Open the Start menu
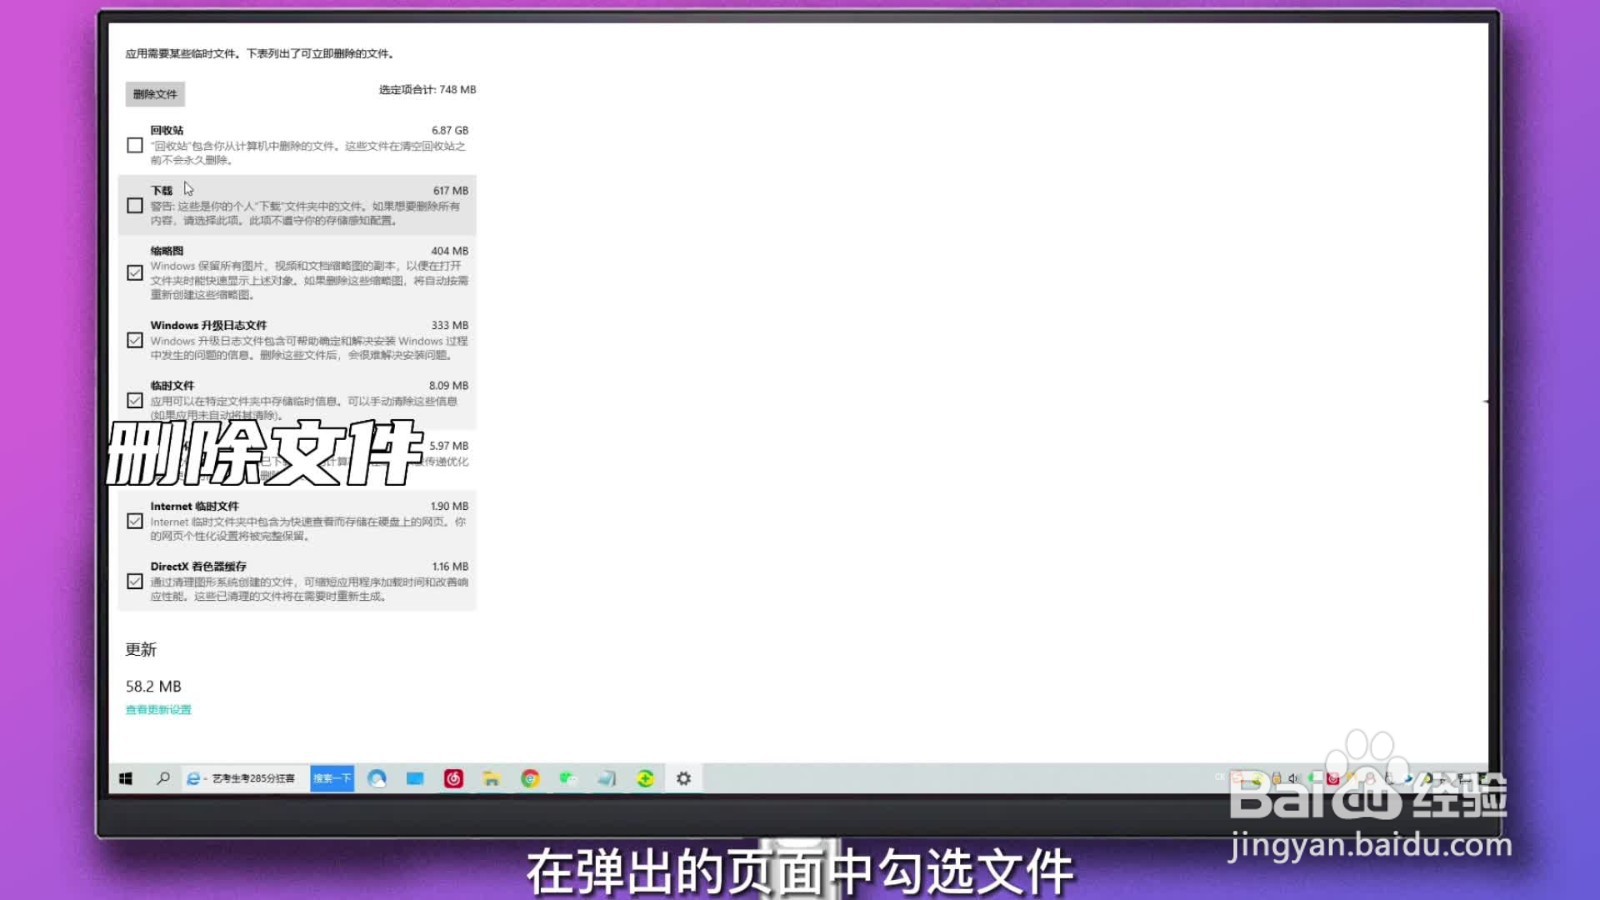 (x=127, y=778)
